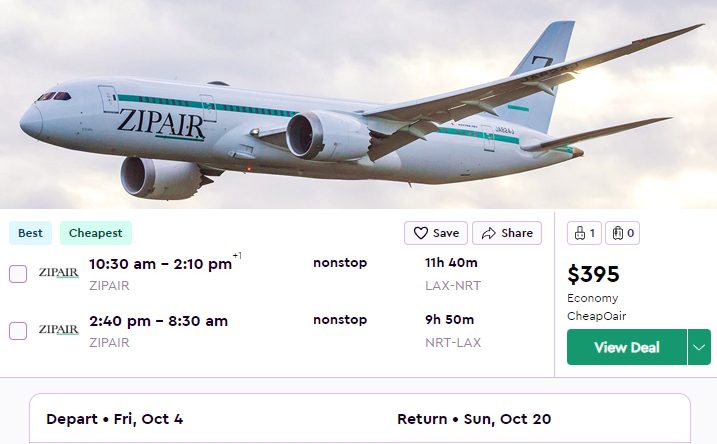Expand the arrow beside View Deal

699,347
